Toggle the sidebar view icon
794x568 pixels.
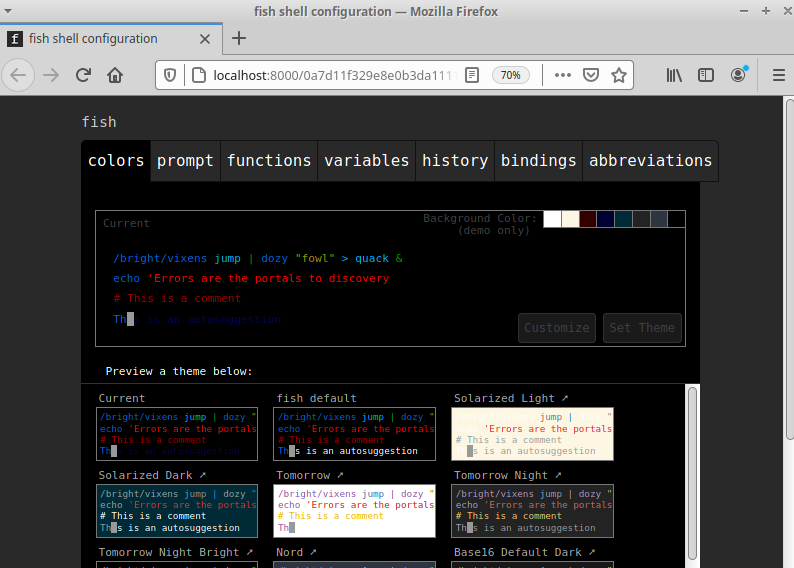pyautogui.click(x=706, y=75)
